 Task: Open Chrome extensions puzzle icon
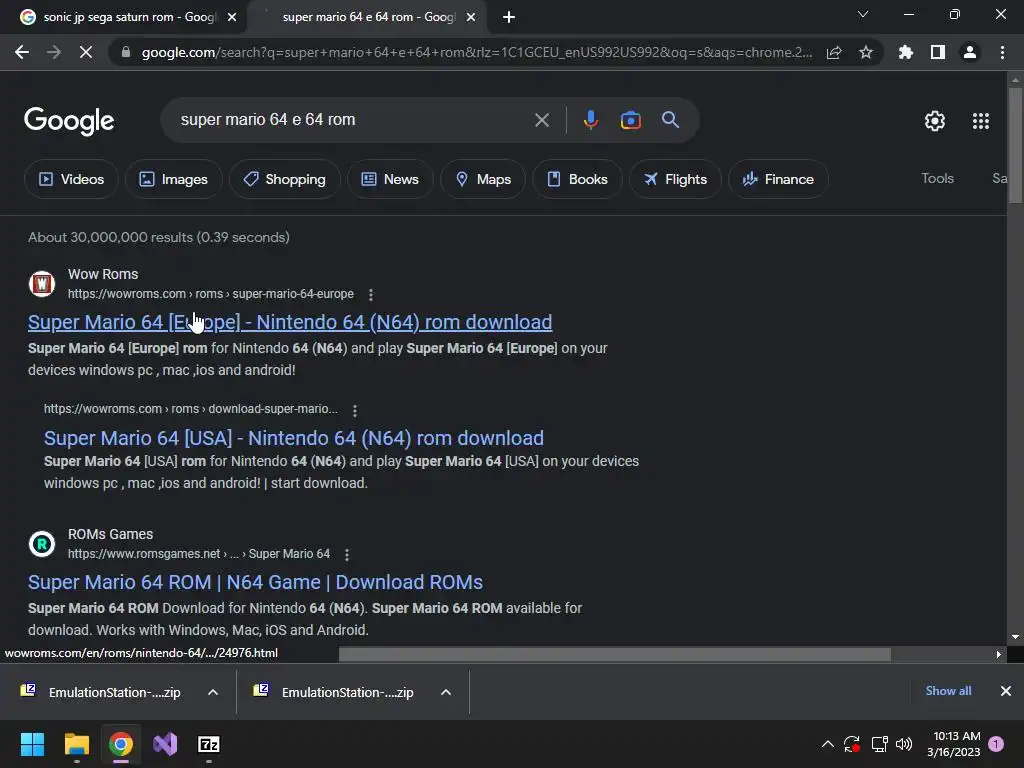(906, 52)
